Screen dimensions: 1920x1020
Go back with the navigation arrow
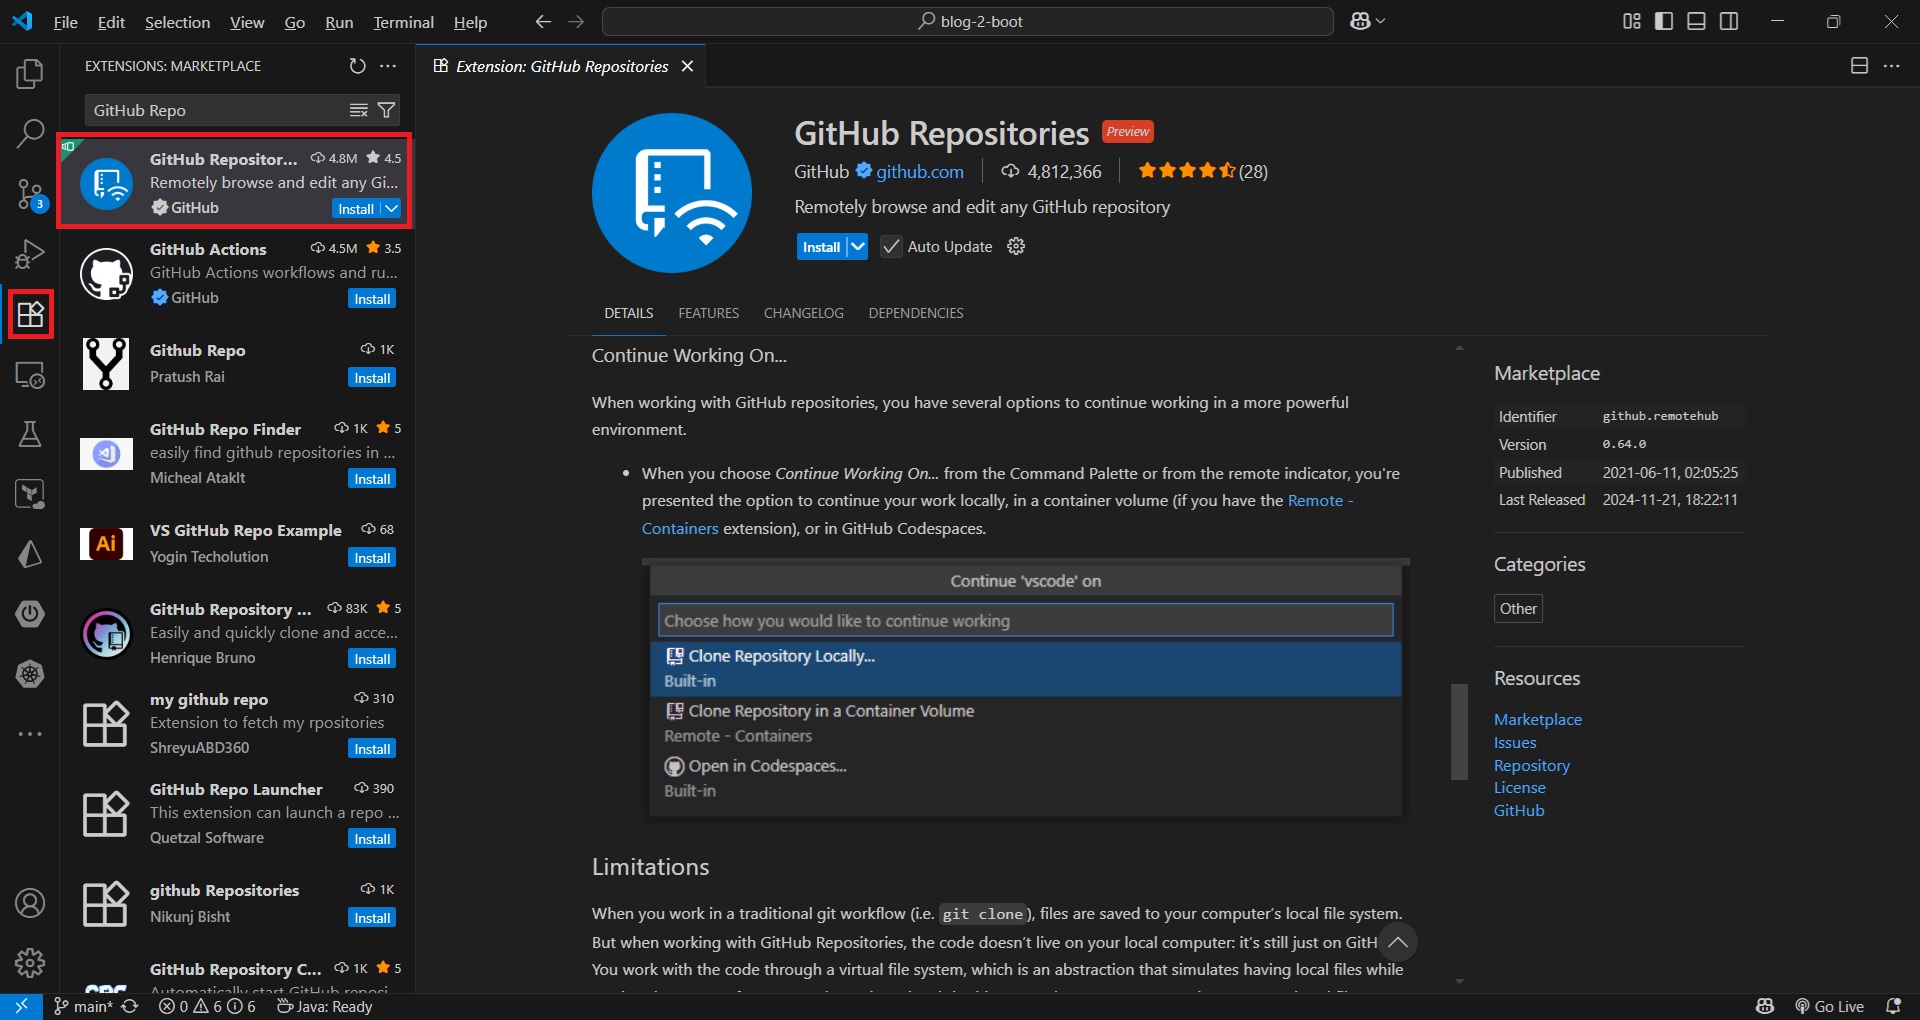[x=543, y=21]
